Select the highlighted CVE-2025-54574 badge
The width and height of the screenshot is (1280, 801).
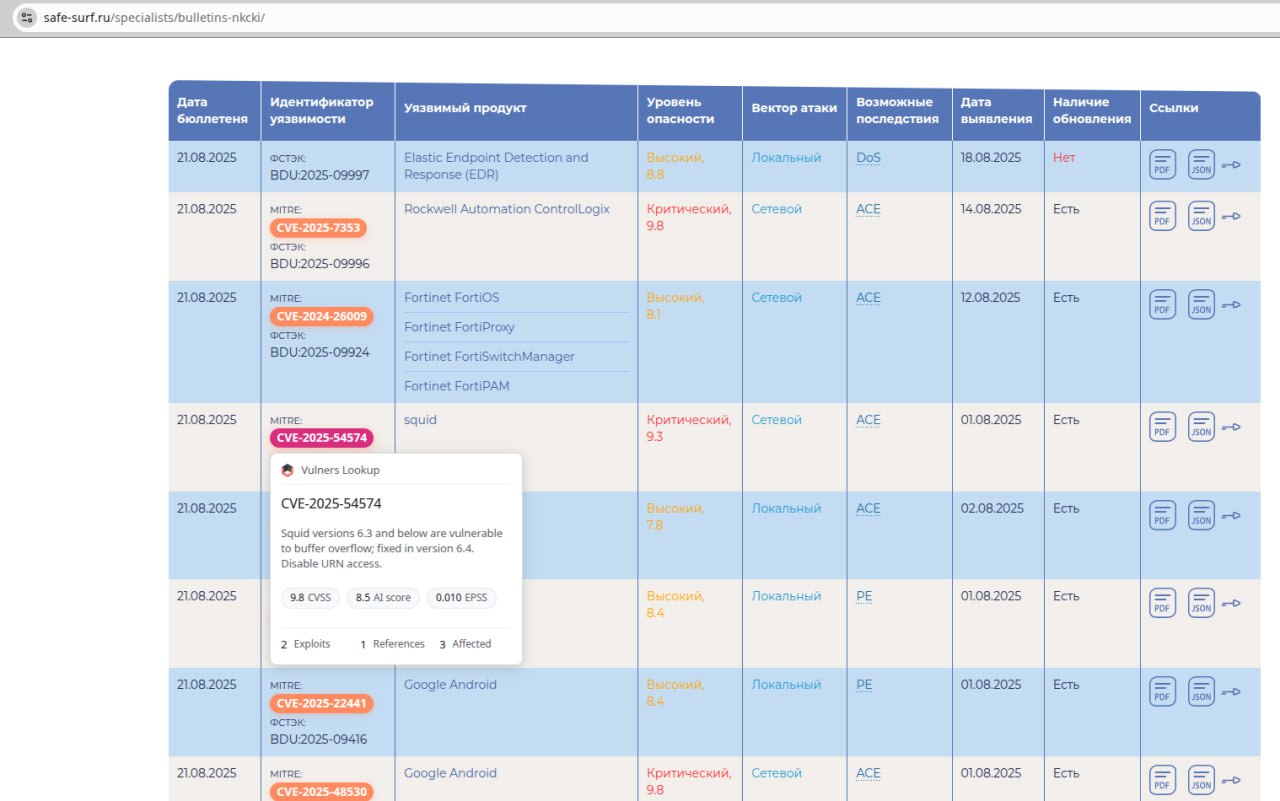(322, 438)
